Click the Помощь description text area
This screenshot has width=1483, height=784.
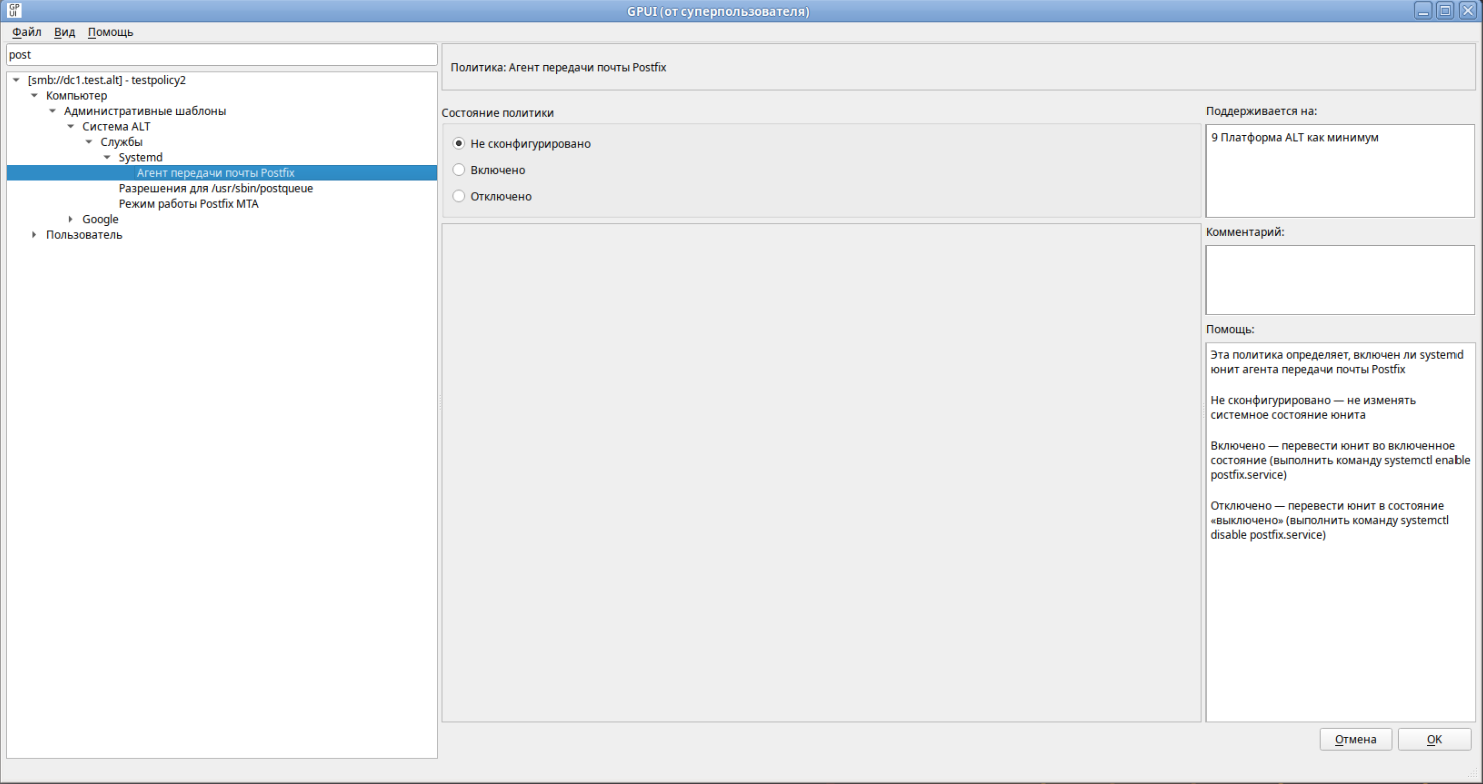[1340, 532]
